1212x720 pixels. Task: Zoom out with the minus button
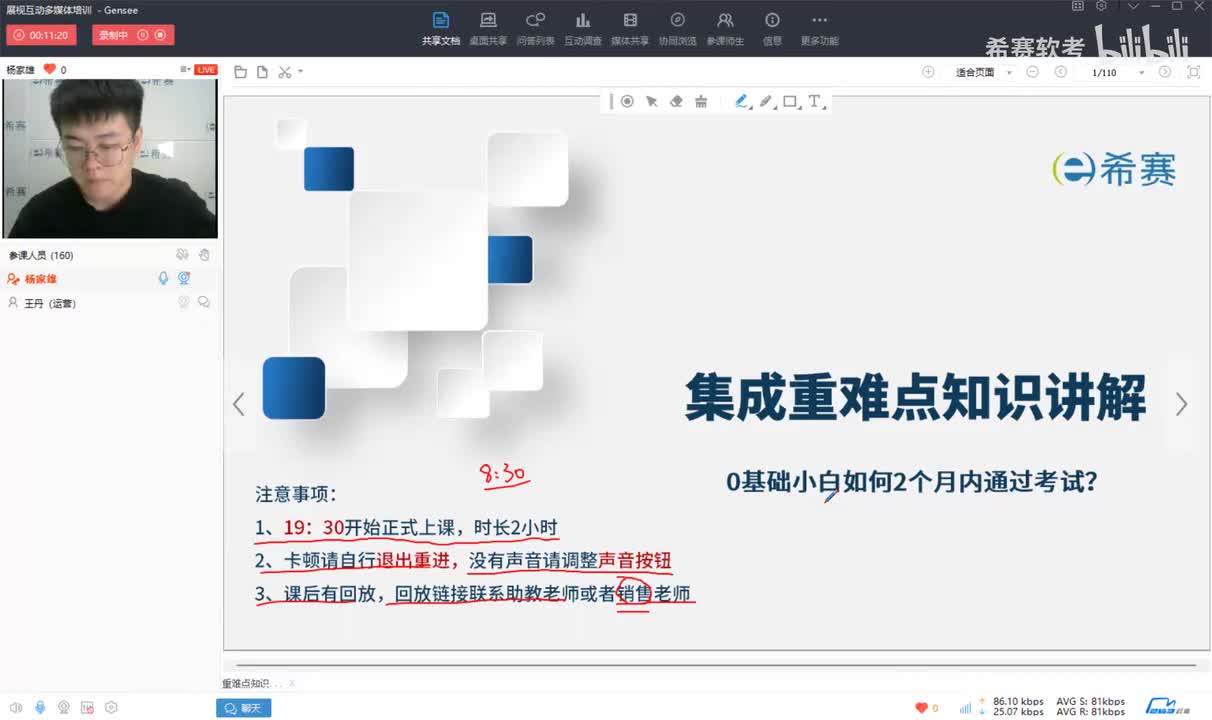click(x=1033, y=72)
